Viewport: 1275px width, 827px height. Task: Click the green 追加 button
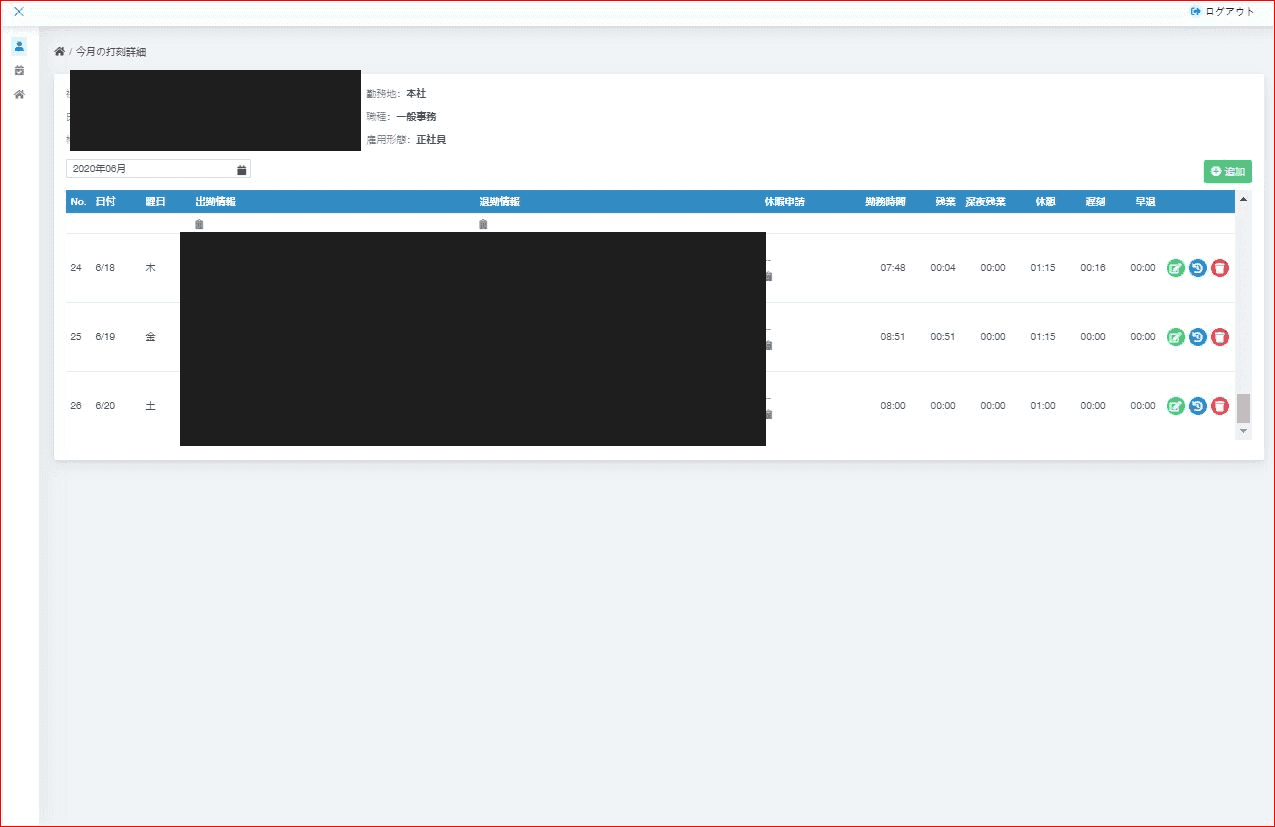[1228, 172]
